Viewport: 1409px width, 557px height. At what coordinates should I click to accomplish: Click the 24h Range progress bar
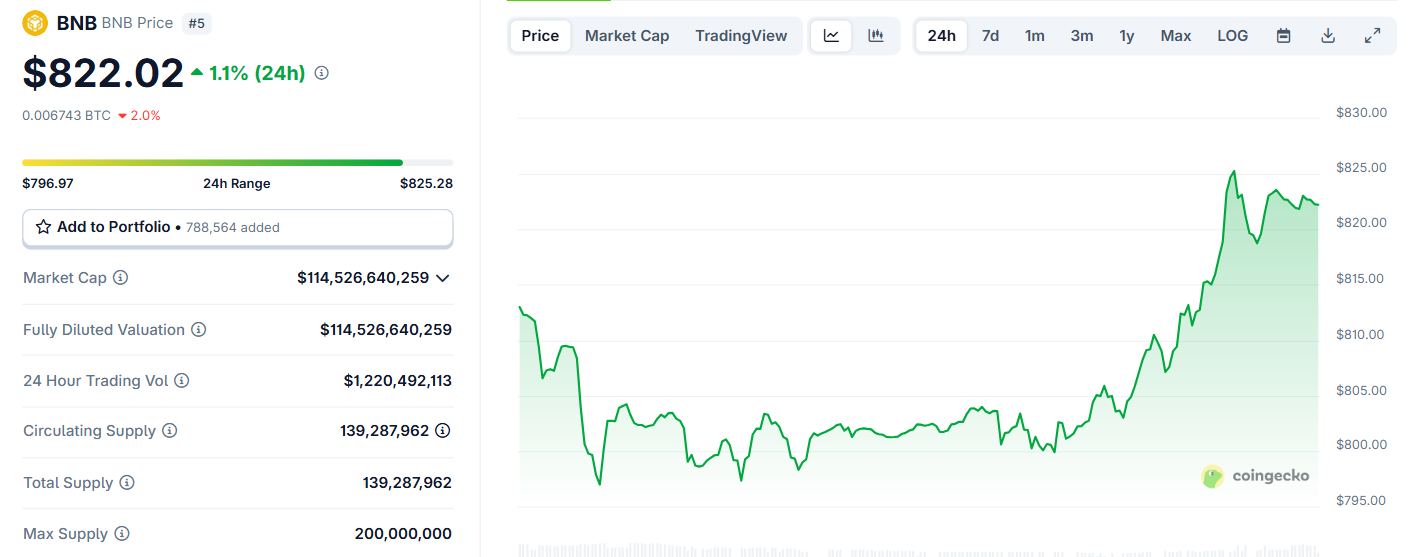(238, 162)
